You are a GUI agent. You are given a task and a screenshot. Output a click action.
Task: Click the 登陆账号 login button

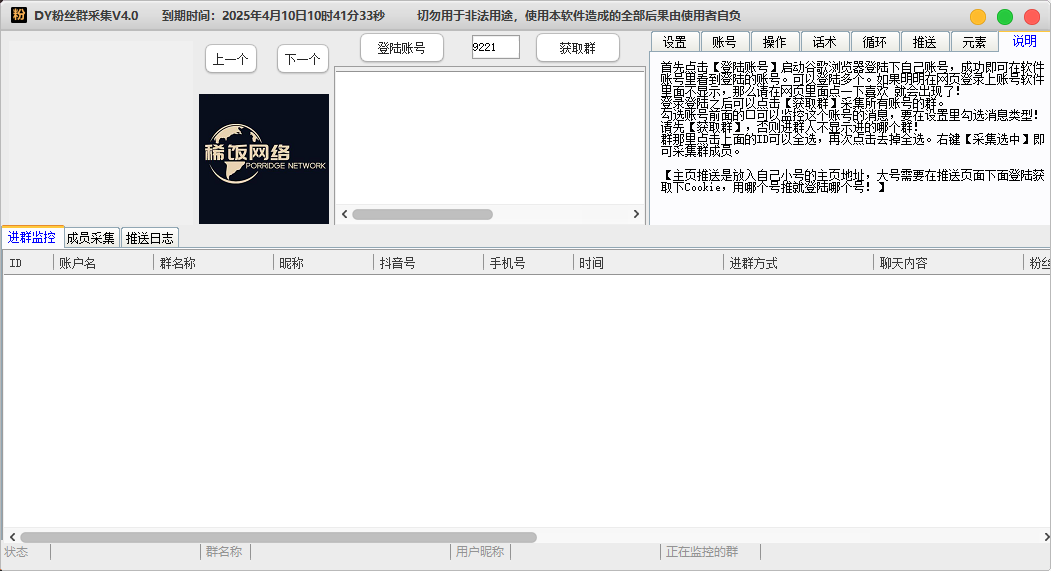pyautogui.click(x=401, y=48)
